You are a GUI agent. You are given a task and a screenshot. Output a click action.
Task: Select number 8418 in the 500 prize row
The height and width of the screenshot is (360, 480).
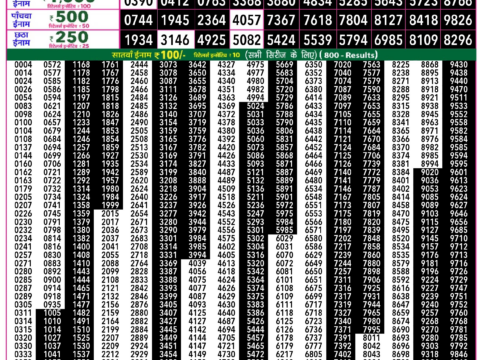coord(423,20)
